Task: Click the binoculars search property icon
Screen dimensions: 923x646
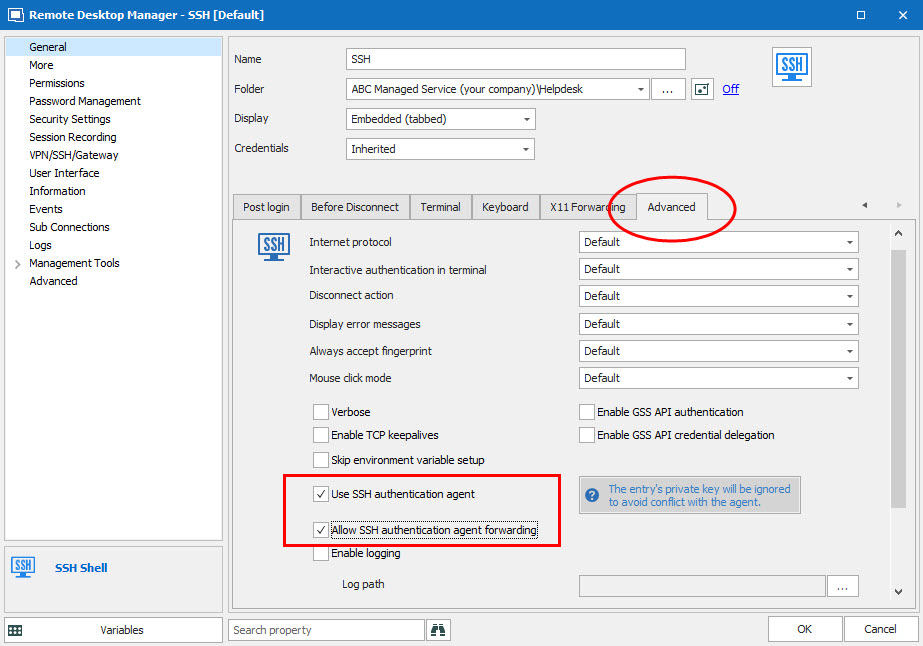Action: 438,630
